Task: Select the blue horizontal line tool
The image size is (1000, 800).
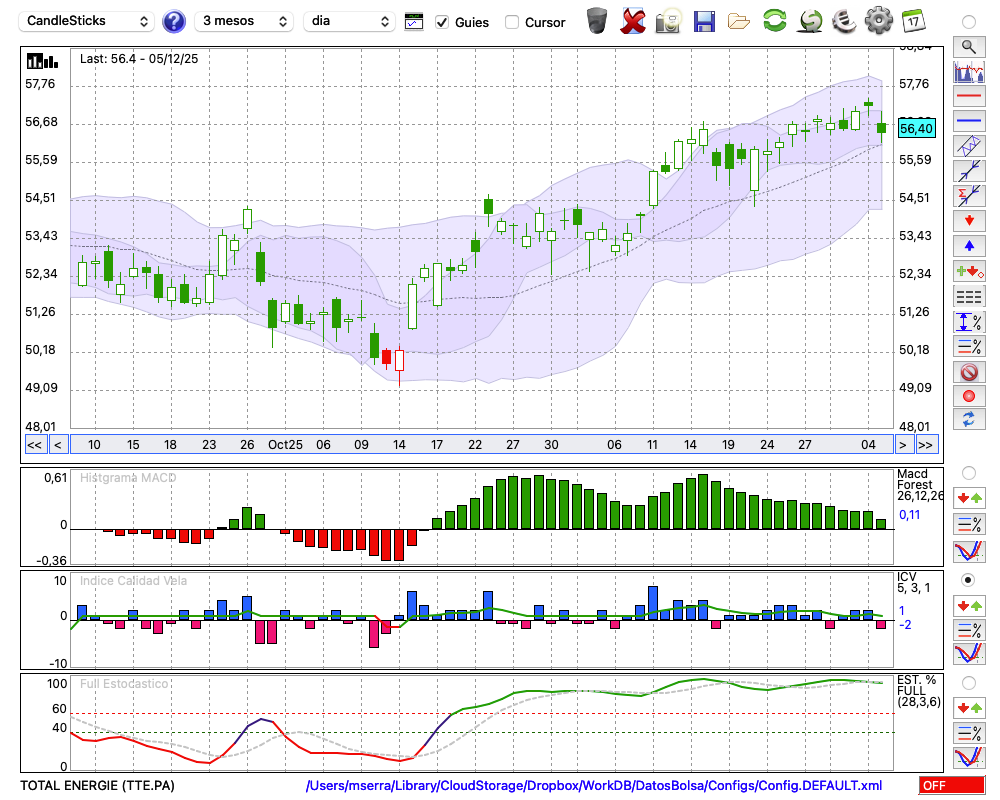Action: [968, 121]
